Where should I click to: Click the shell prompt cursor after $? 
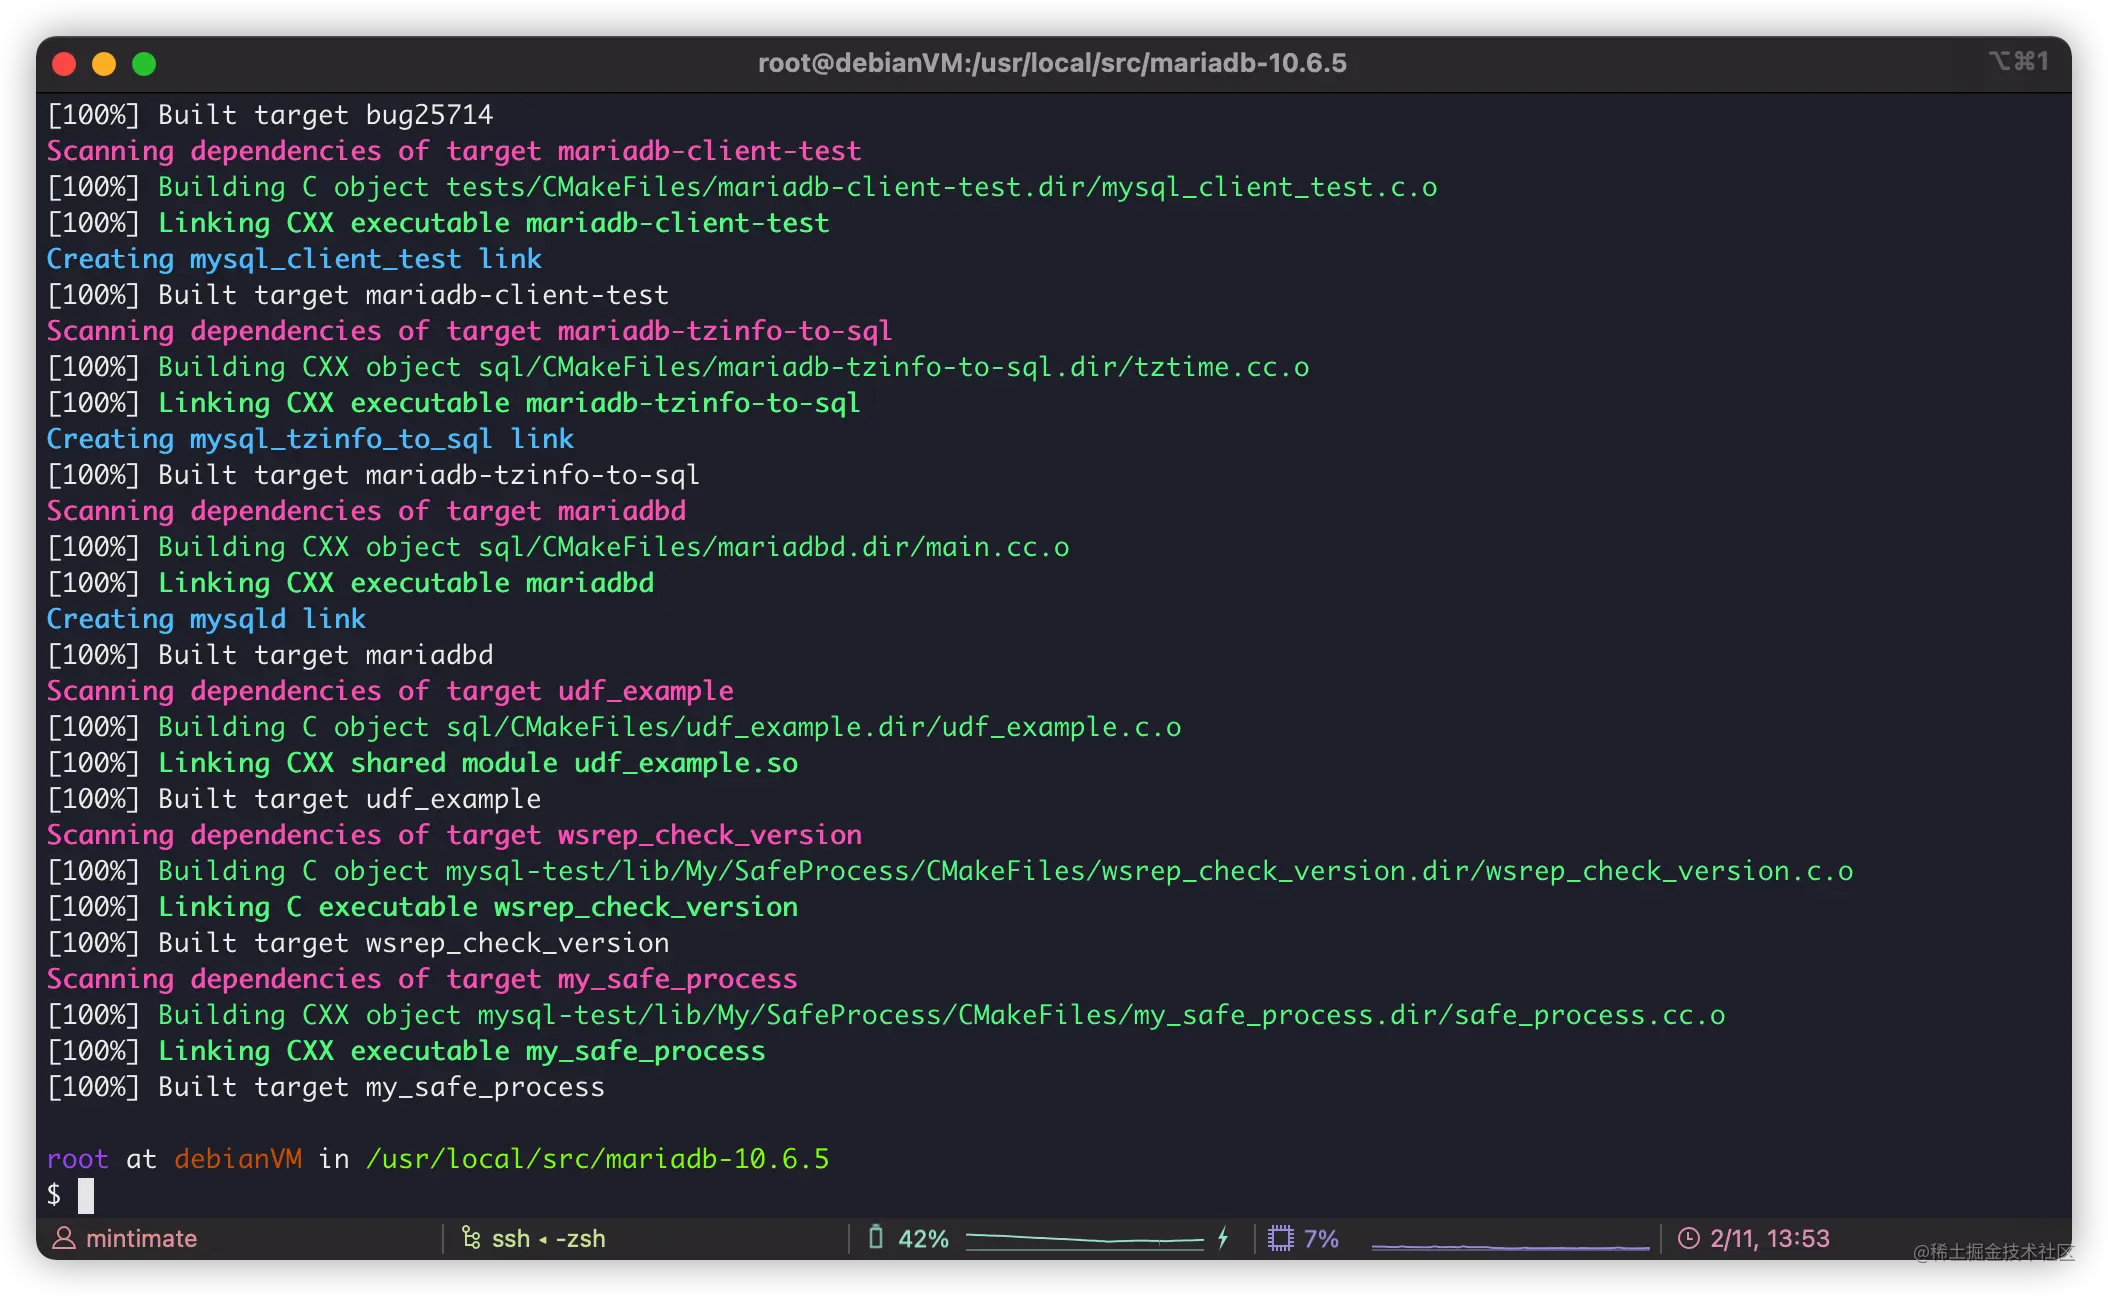86,1195
